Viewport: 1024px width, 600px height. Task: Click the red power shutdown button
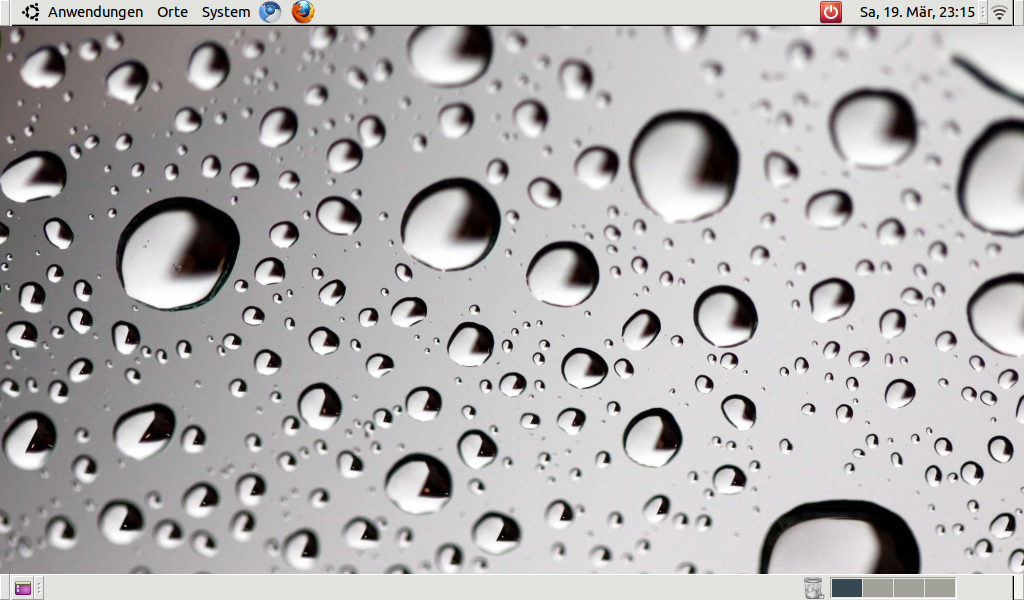click(831, 12)
